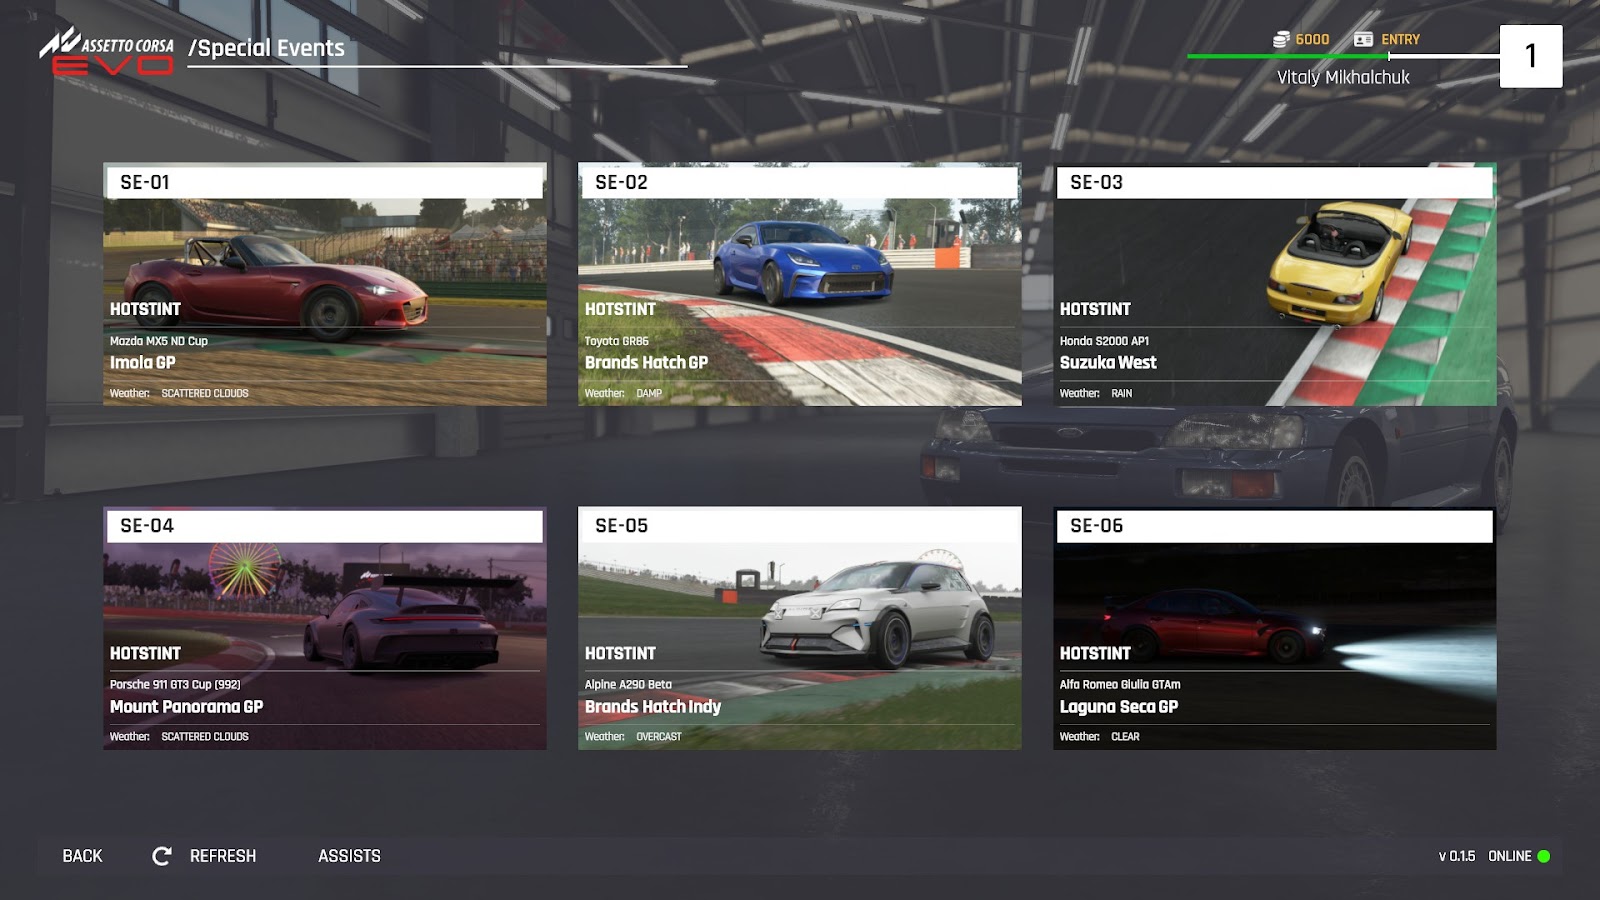
Task: Click the green ONLINE status dot
Action: [1544, 856]
